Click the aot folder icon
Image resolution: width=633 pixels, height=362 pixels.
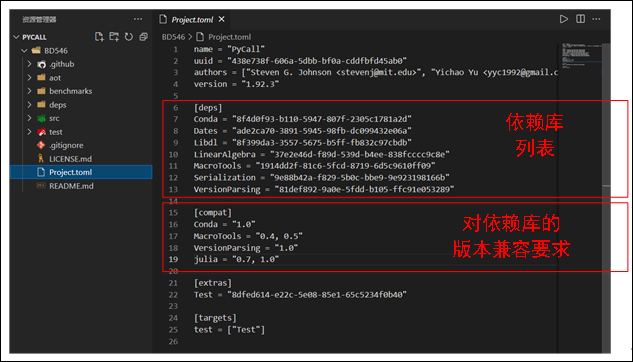tap(41, 77)
